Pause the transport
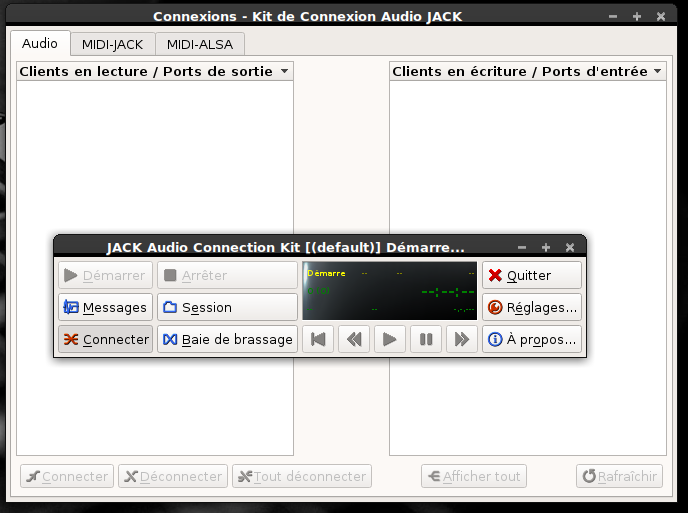Image resolution: width=688 pixels, height=513 pixels. [426, 339]
